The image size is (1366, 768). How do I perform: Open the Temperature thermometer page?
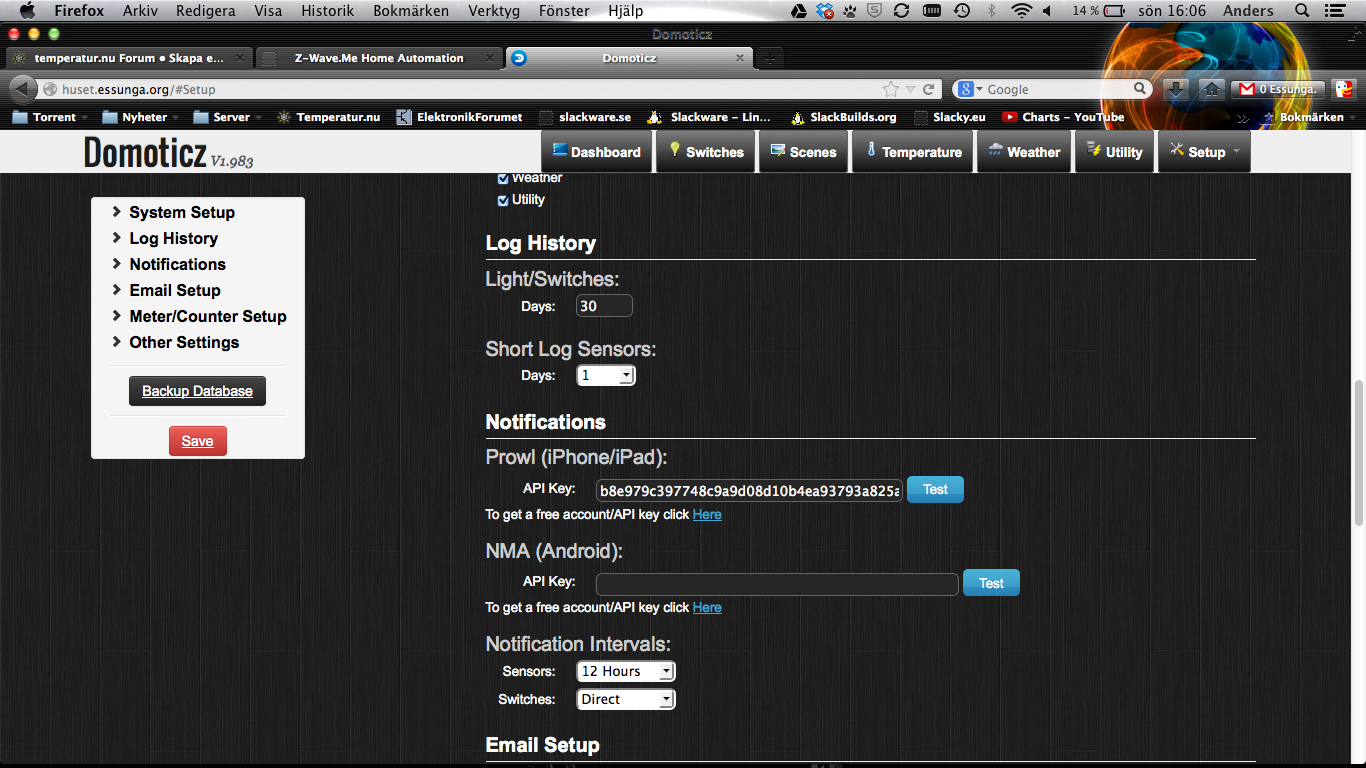click(x=912, y=152)
